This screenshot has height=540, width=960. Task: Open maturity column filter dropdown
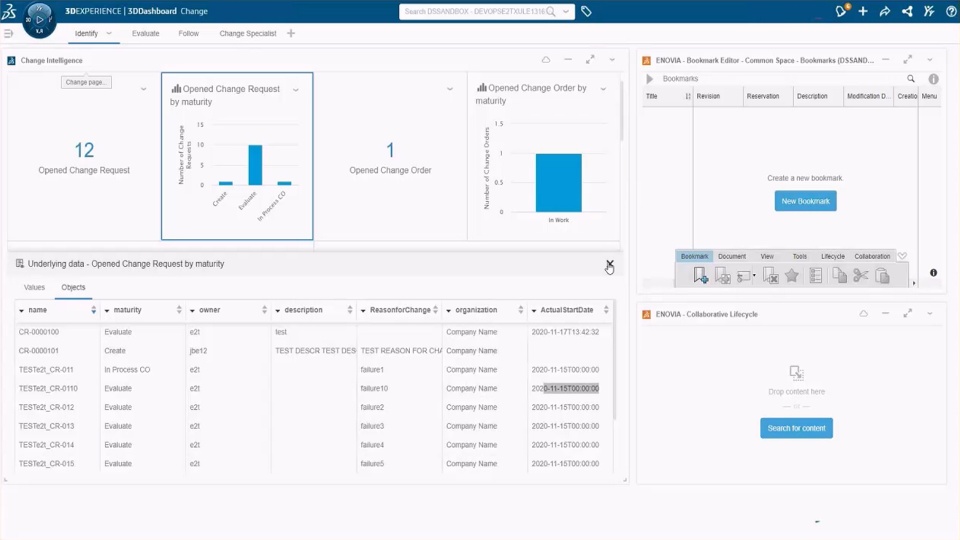(x=107, y=310)
